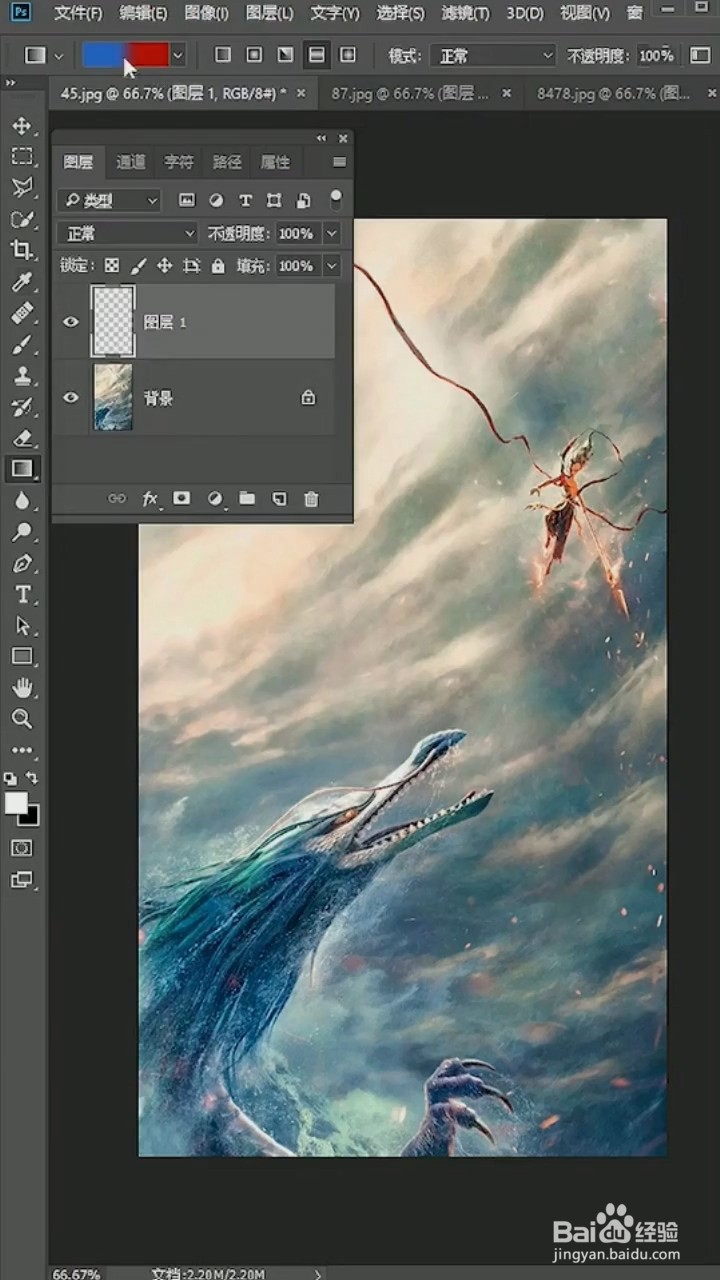Select the Eraser tool
The image size is (720, 1280).
click(22, 437)
